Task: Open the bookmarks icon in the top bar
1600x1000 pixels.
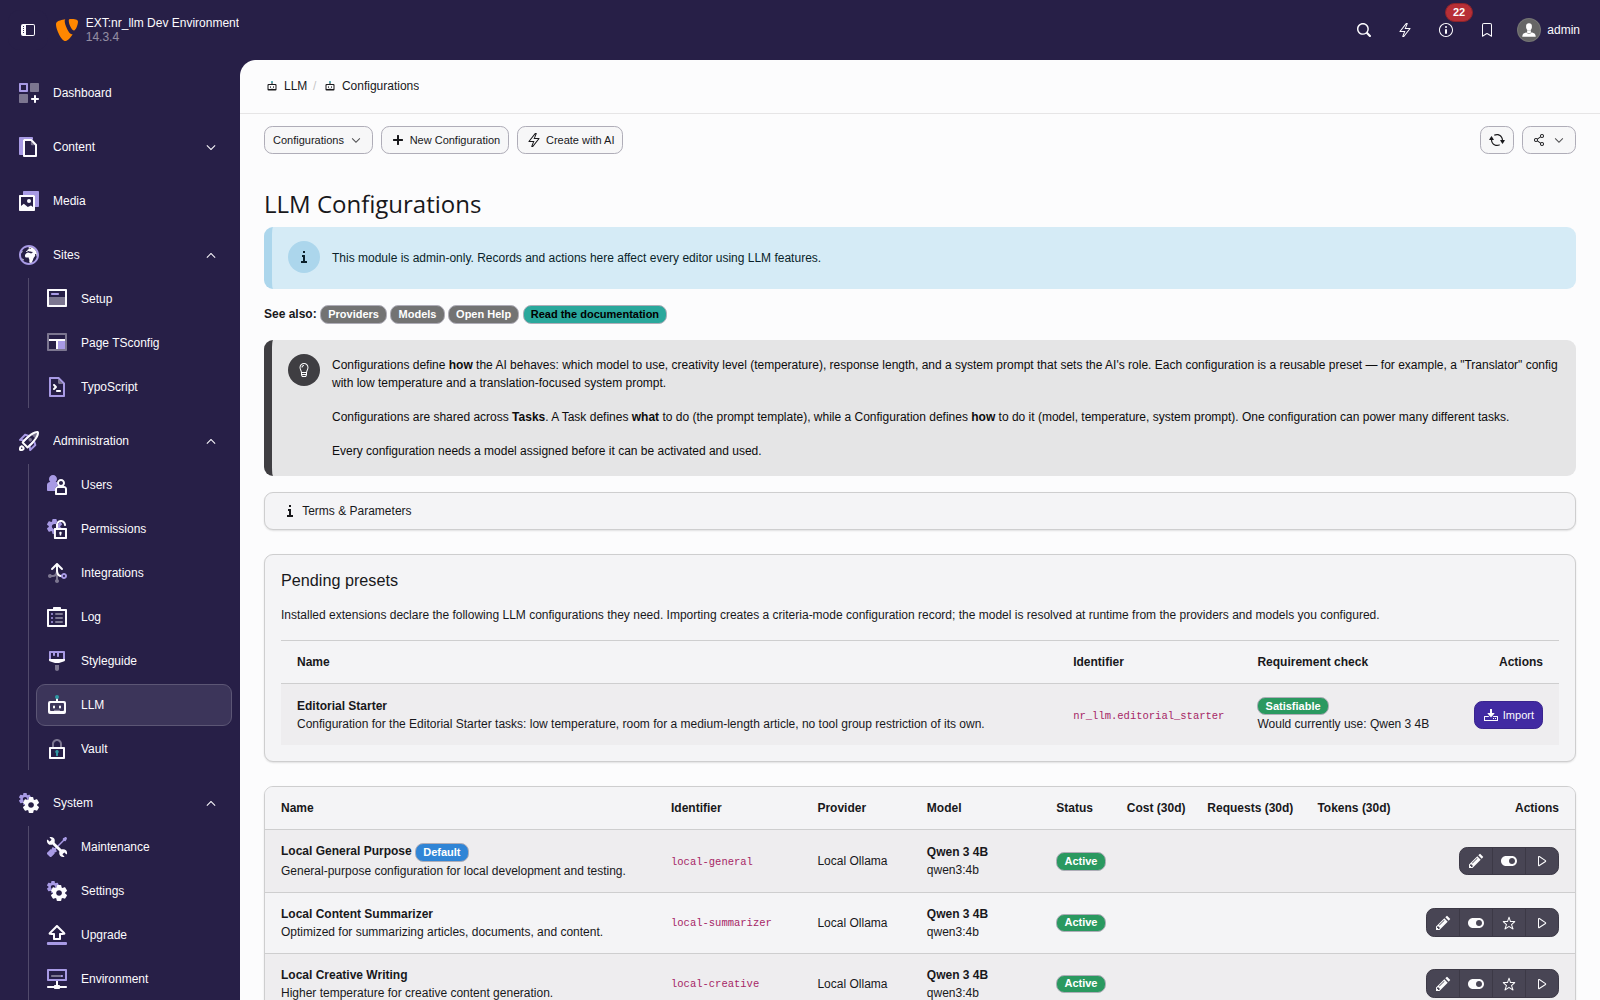Action: point(1487,30)
